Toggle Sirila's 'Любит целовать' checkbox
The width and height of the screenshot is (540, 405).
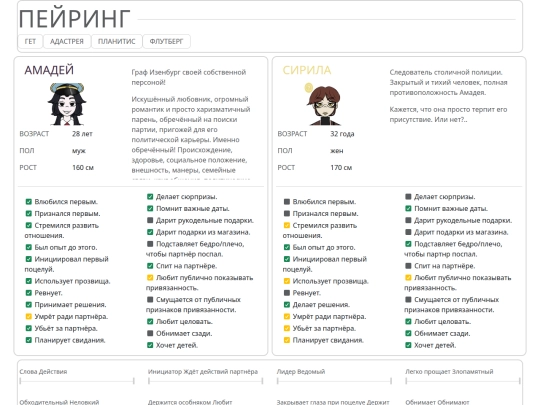[408, 322]
